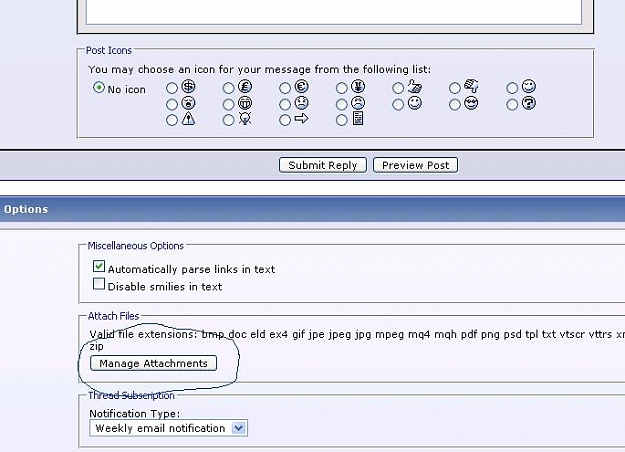Select radio button beside the document page icon
Viewport: 625px width, 452px height.
[x=342, y=120]
